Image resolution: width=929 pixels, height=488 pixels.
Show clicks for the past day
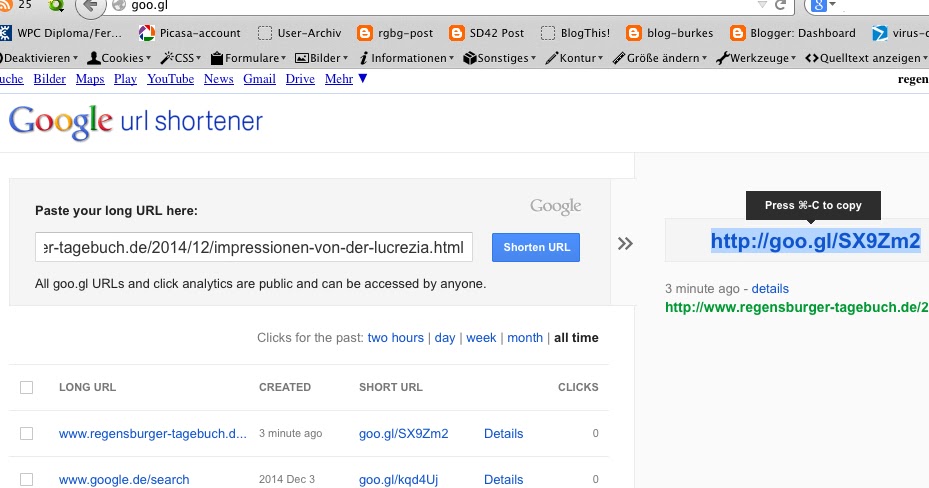coord(445,338)
